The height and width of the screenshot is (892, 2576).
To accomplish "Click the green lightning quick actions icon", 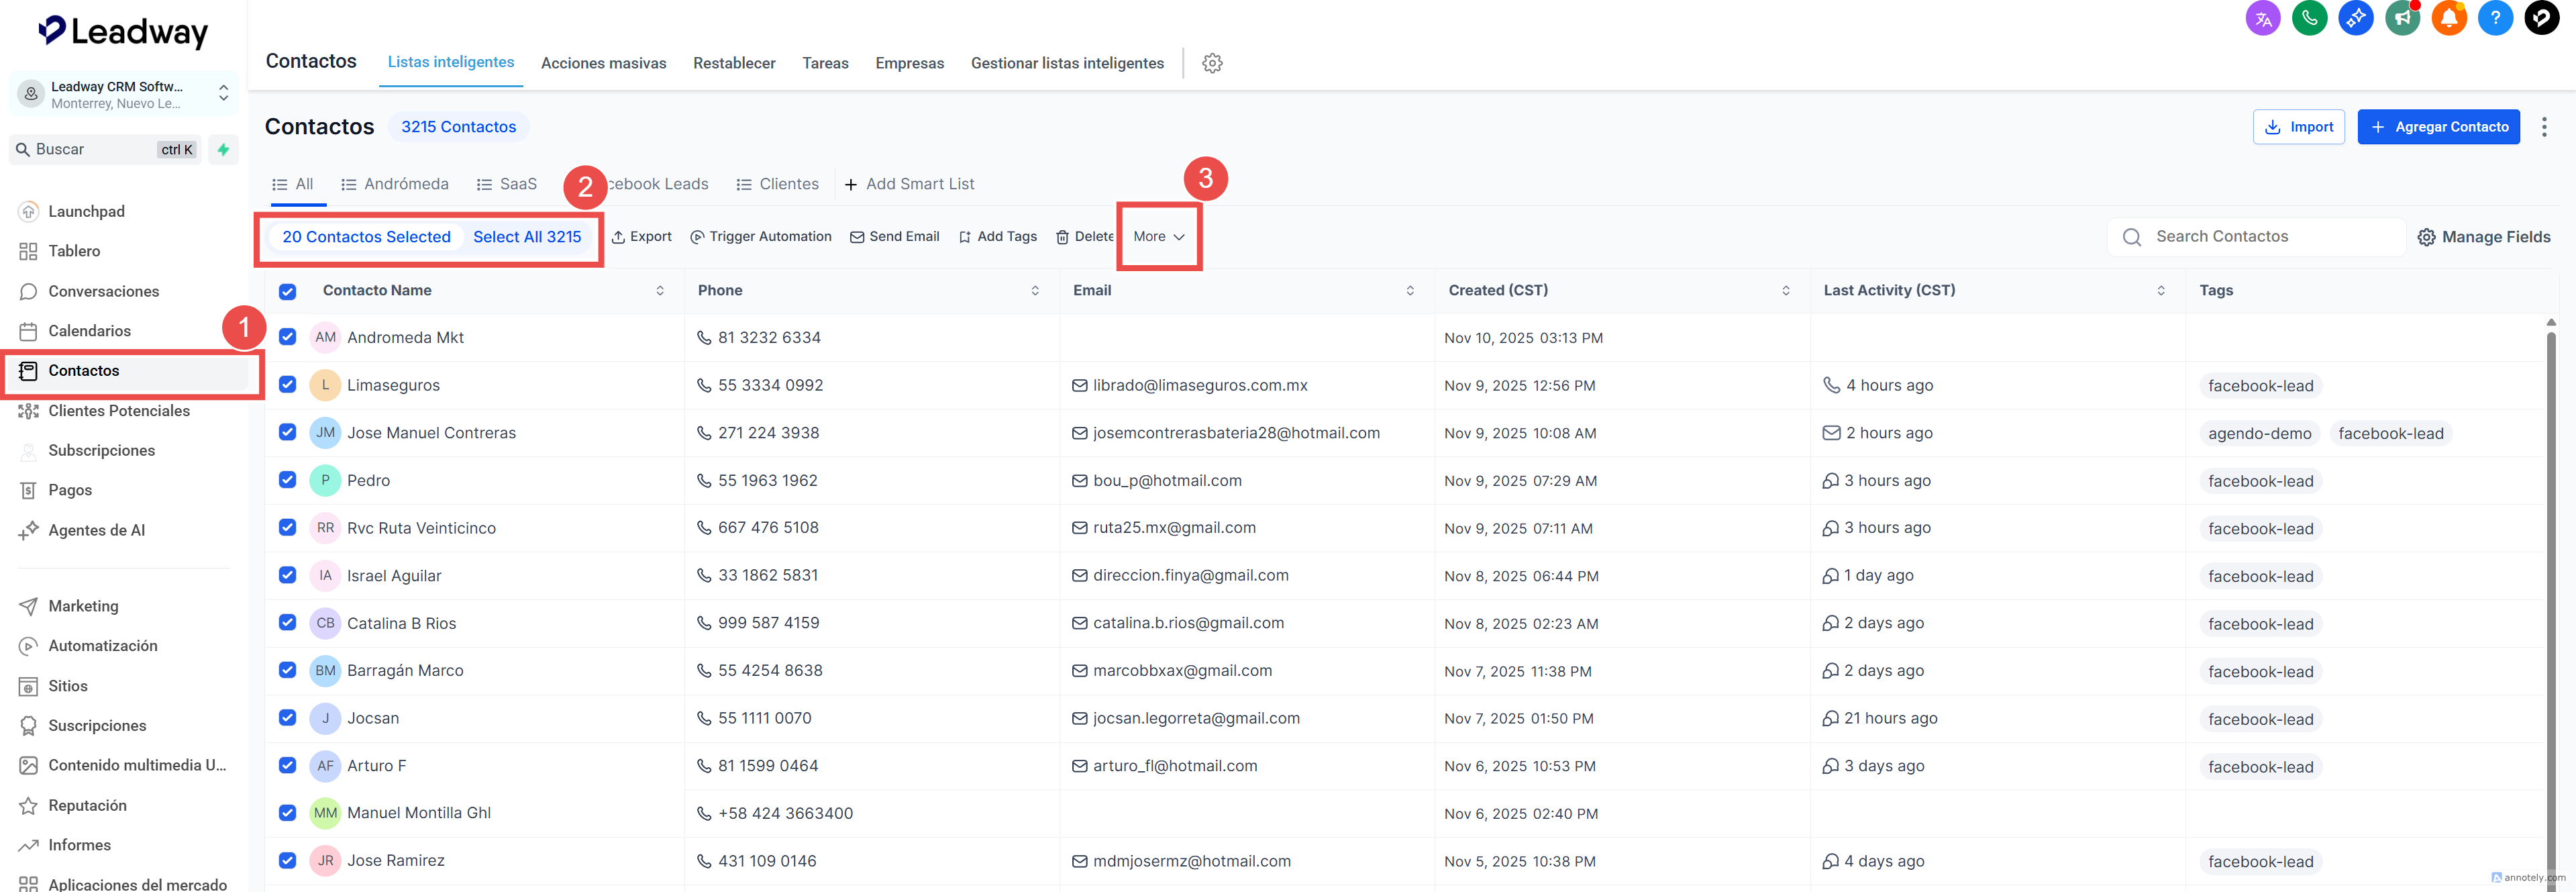I will [223, 150].
